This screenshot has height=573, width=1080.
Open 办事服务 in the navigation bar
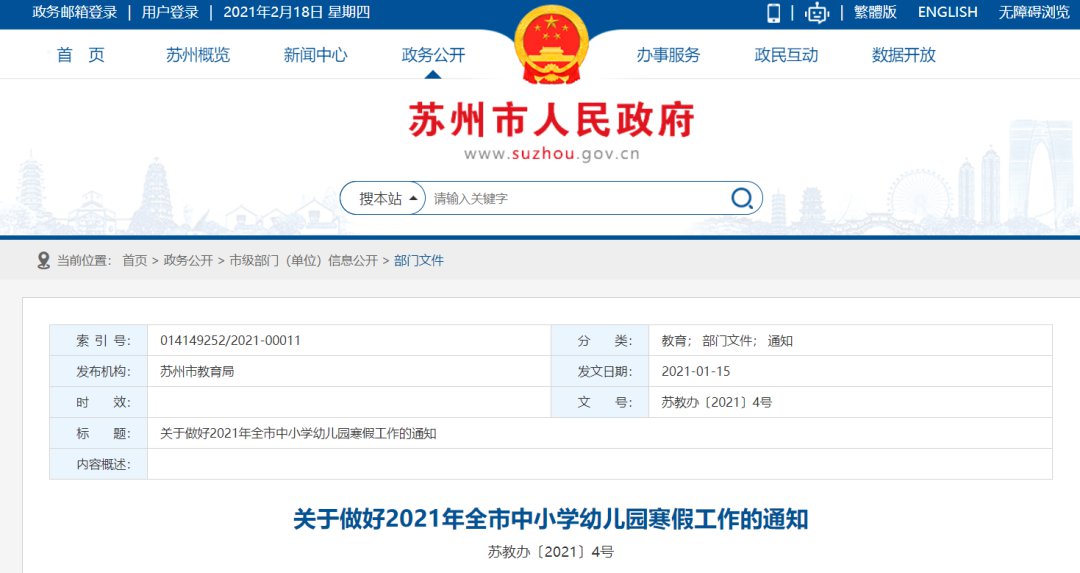(x=668, y=55)
